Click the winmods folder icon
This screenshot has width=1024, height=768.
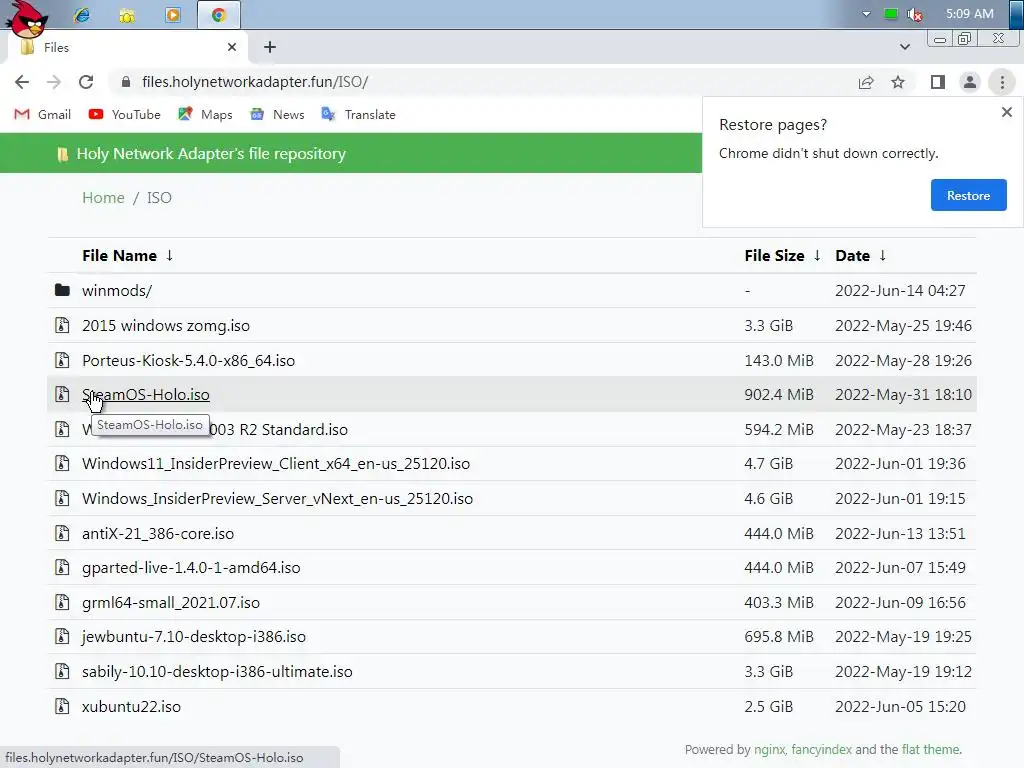(x=62, y=290)
